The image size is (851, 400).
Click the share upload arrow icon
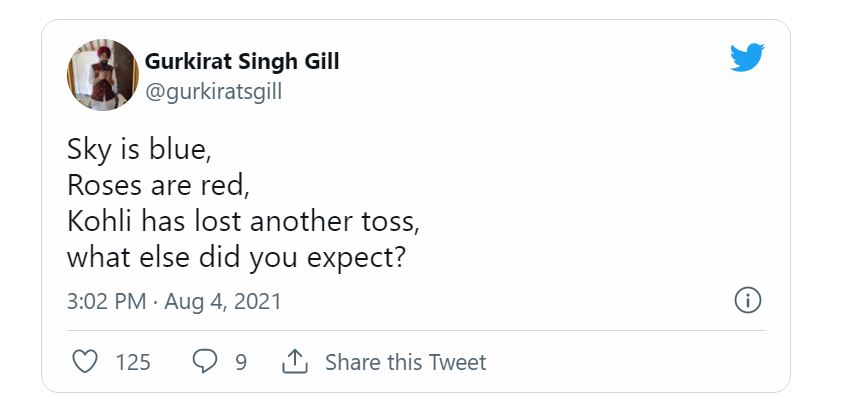coord(295,361)
